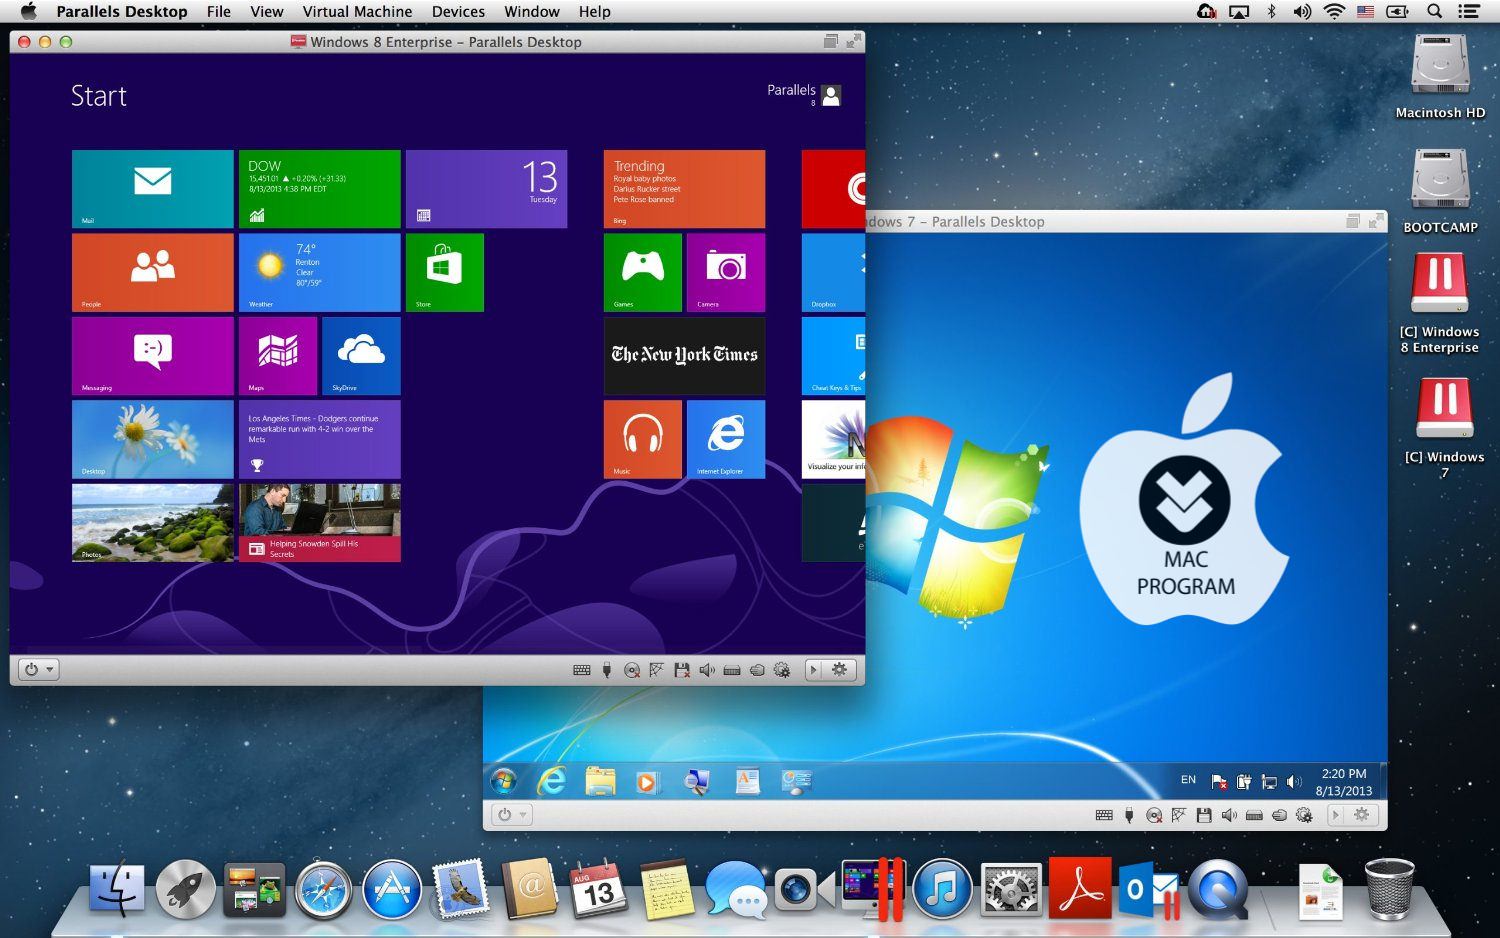1500x938 pixels.
Task: Click the Action Center flag in Windows 7 tray
Action: point(1219,782)
